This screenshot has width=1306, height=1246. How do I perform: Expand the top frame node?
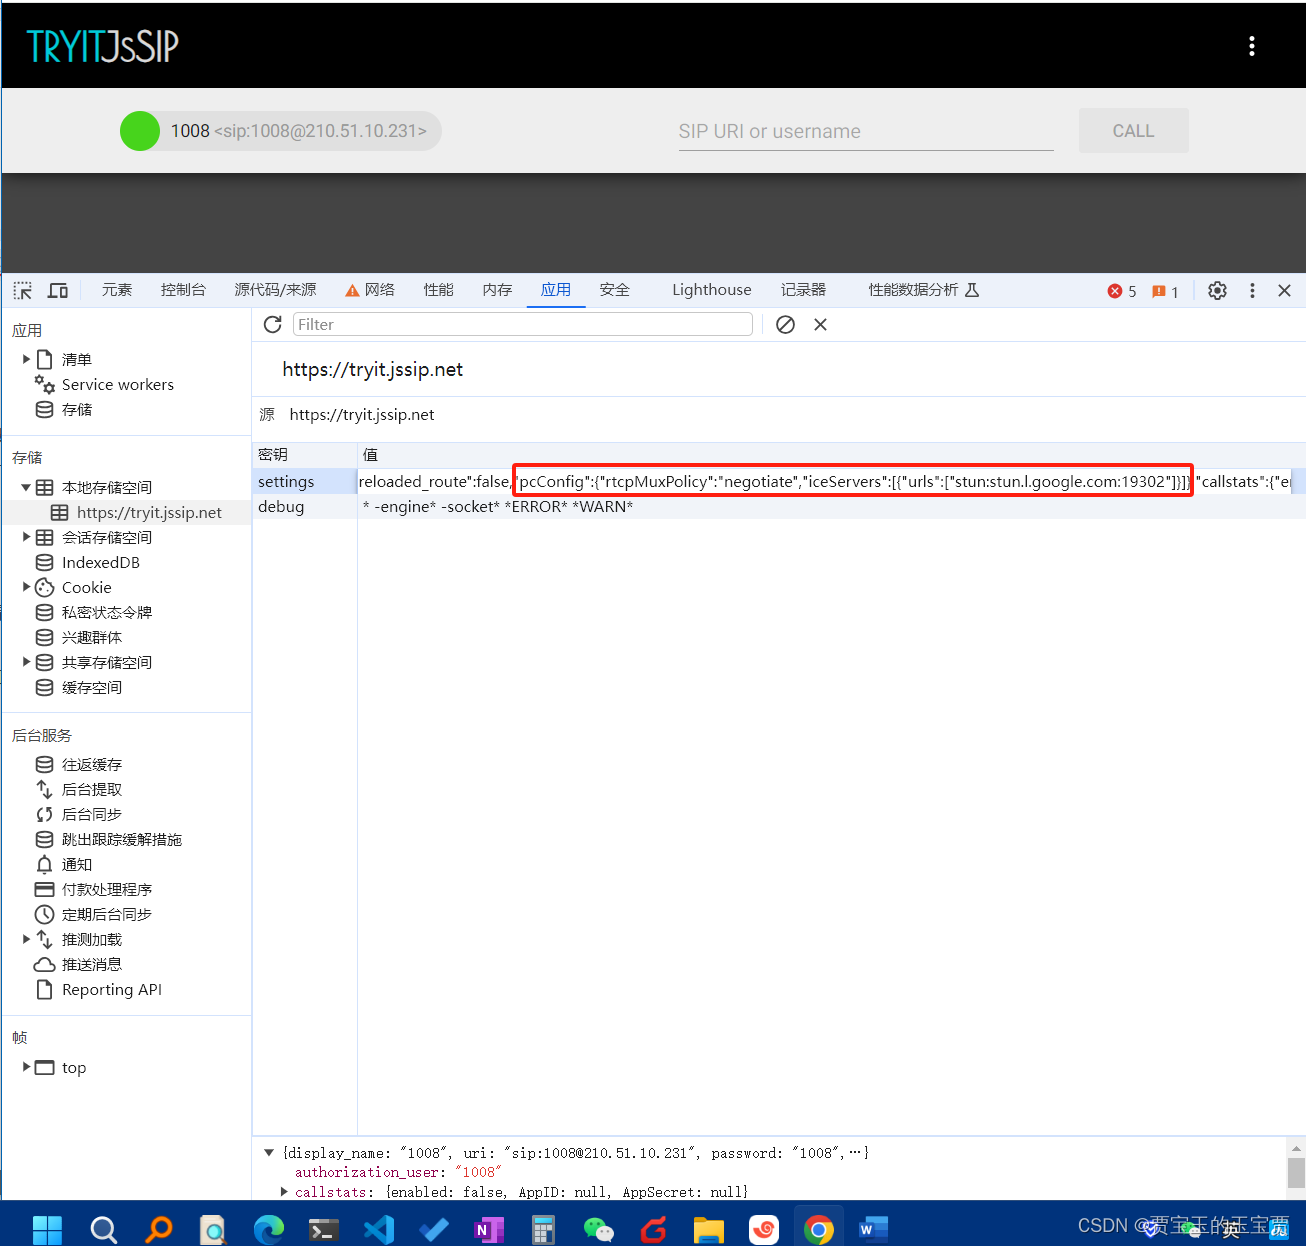26,1067
